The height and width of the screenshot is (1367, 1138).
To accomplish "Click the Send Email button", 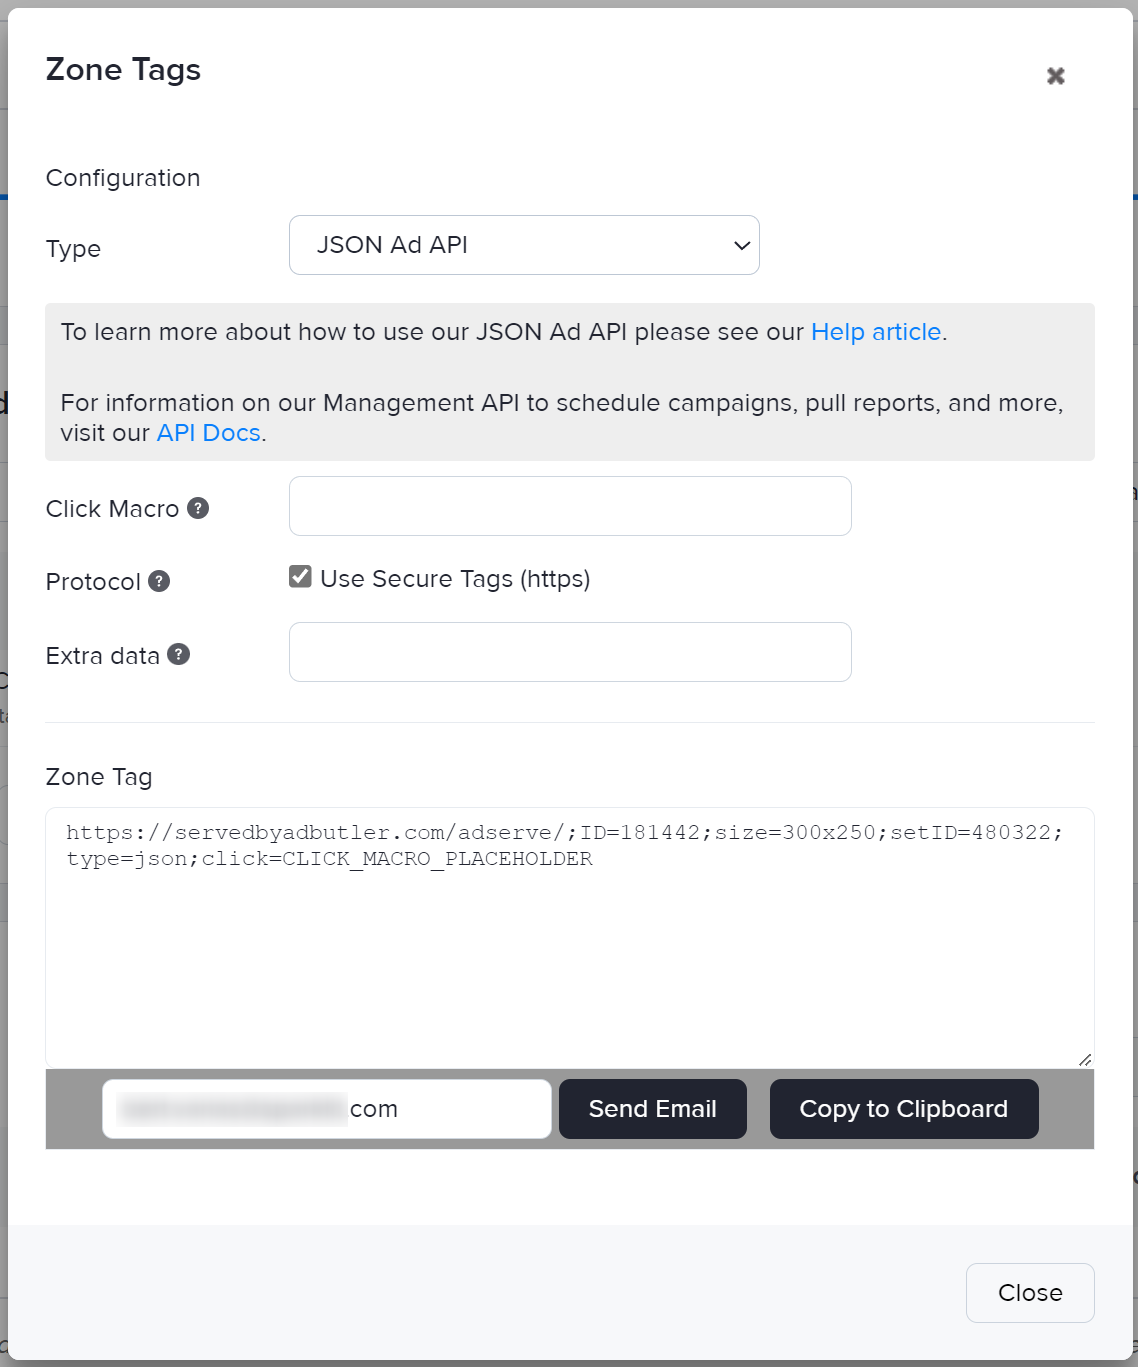I will pyautogui.click(x=652, y=1108).
